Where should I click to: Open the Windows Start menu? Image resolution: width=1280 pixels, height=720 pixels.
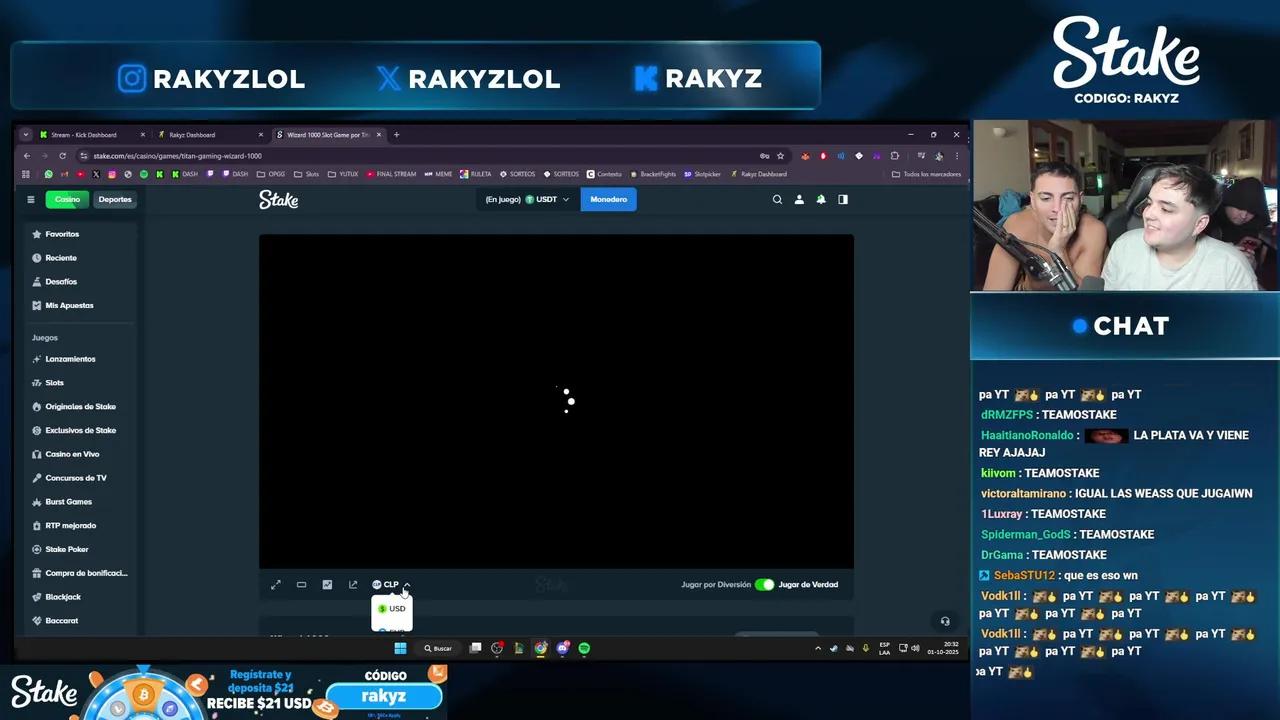coord(400,648)
